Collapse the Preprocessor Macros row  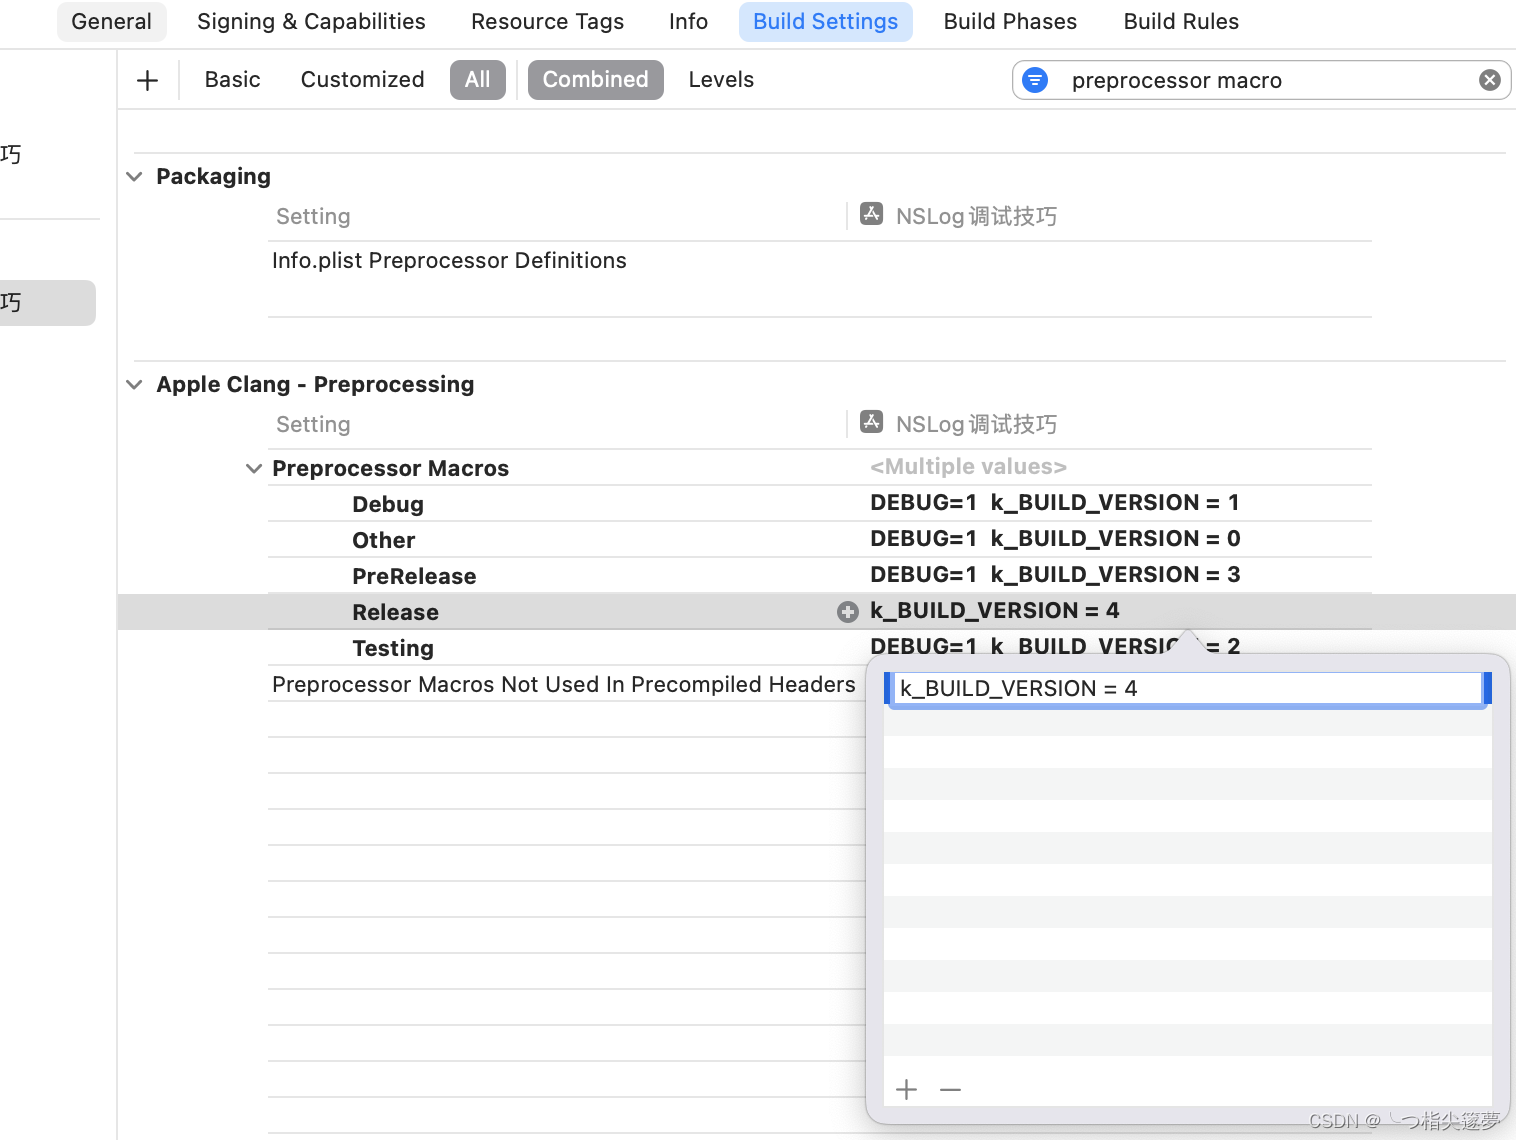pyautogui.click(x=254, y=469)
